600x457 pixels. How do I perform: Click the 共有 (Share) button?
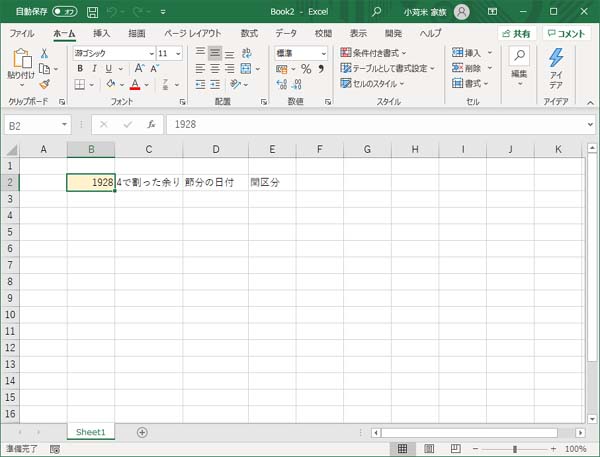516,33
